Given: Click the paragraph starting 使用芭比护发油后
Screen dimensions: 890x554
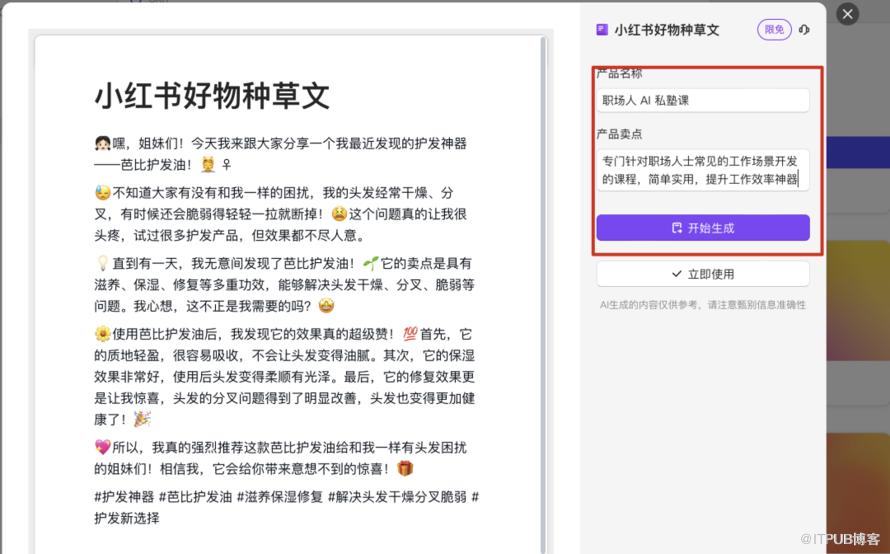Looking at the screenshot, I should point(284,376).
